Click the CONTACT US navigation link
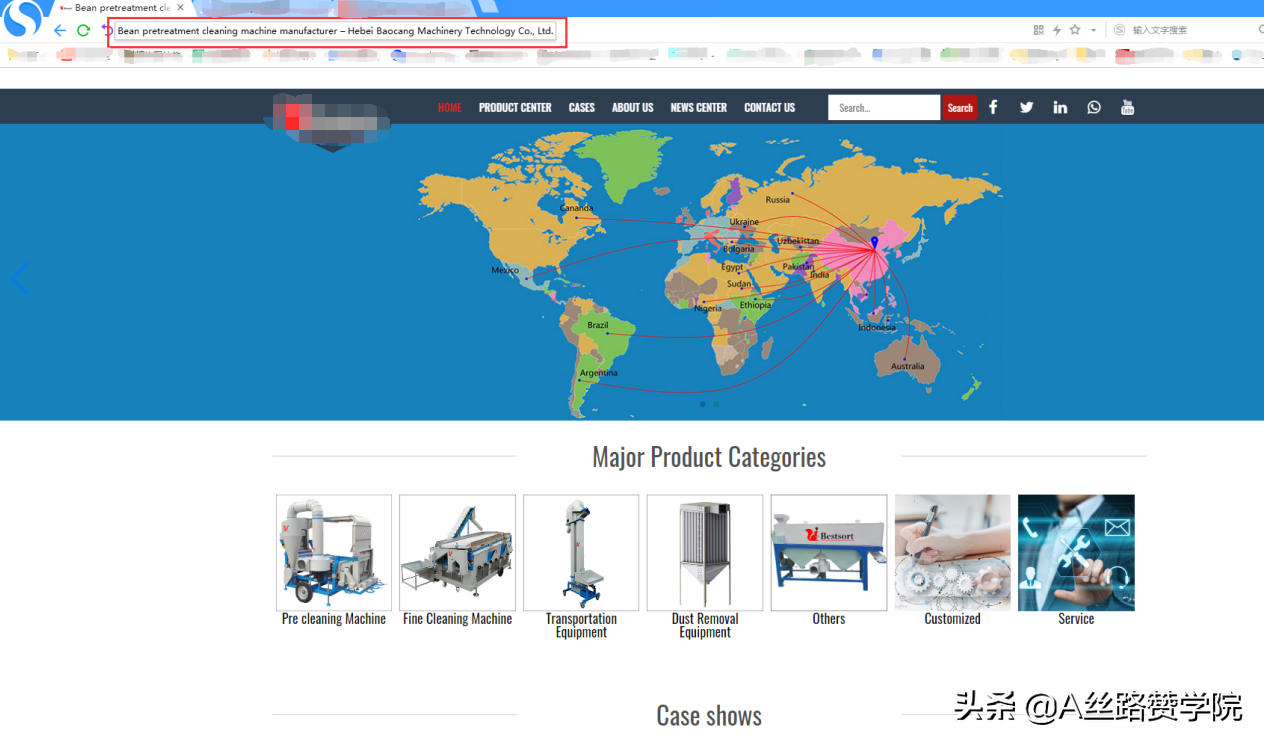The height and width of the screenshot is (744, 1264). pyautogui.click(x=769, y=108)
